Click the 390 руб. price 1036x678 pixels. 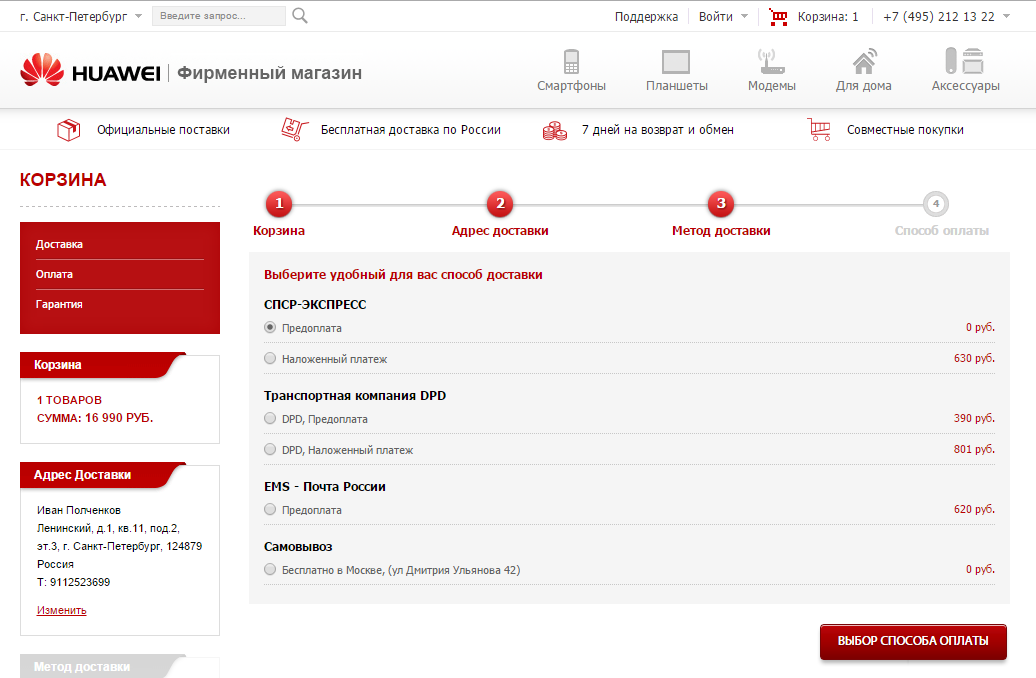pyautogui.click(x=974, y=418)
